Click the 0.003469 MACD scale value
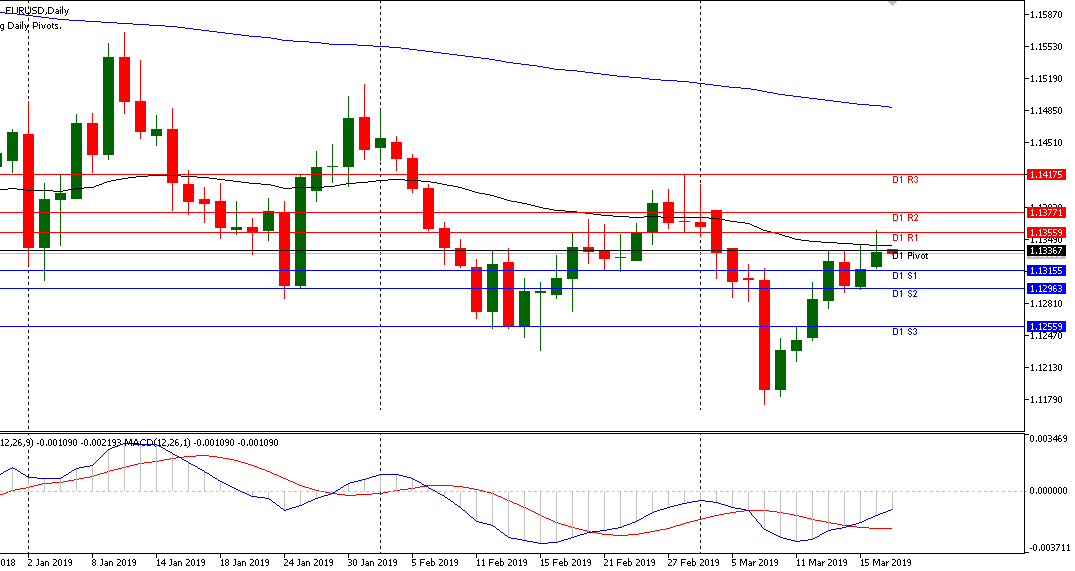 pyautogui.click(x=1047, y=439)
